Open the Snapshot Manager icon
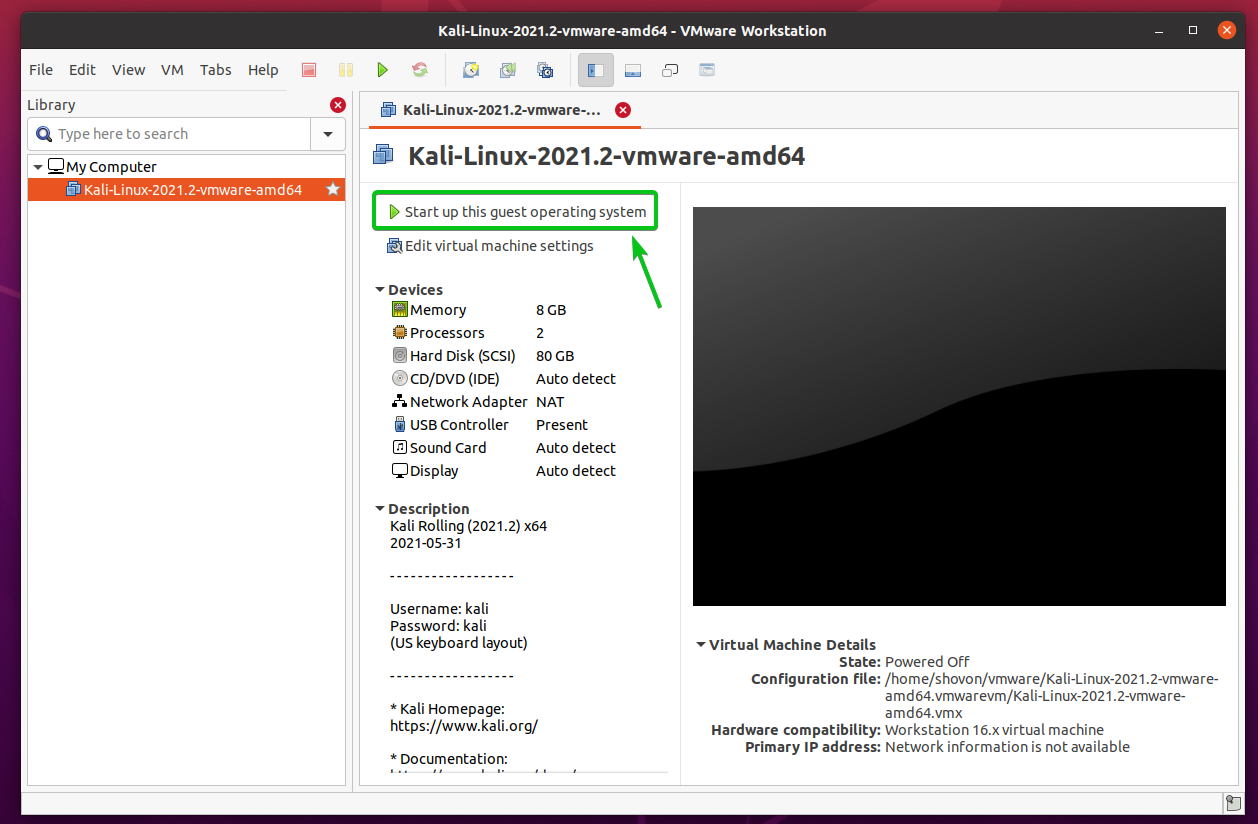The width and height of the screenshot is (1258, 824). click(544, 70)
